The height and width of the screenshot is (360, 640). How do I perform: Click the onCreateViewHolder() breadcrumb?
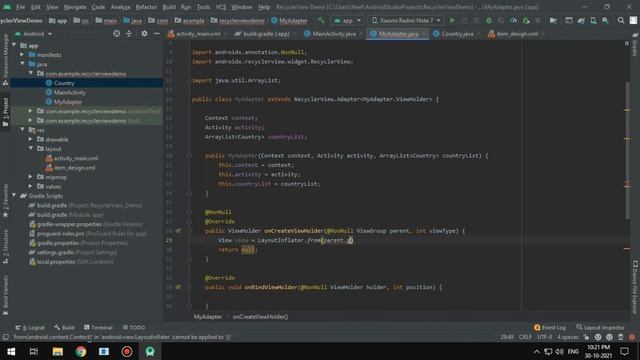(260, 317)
